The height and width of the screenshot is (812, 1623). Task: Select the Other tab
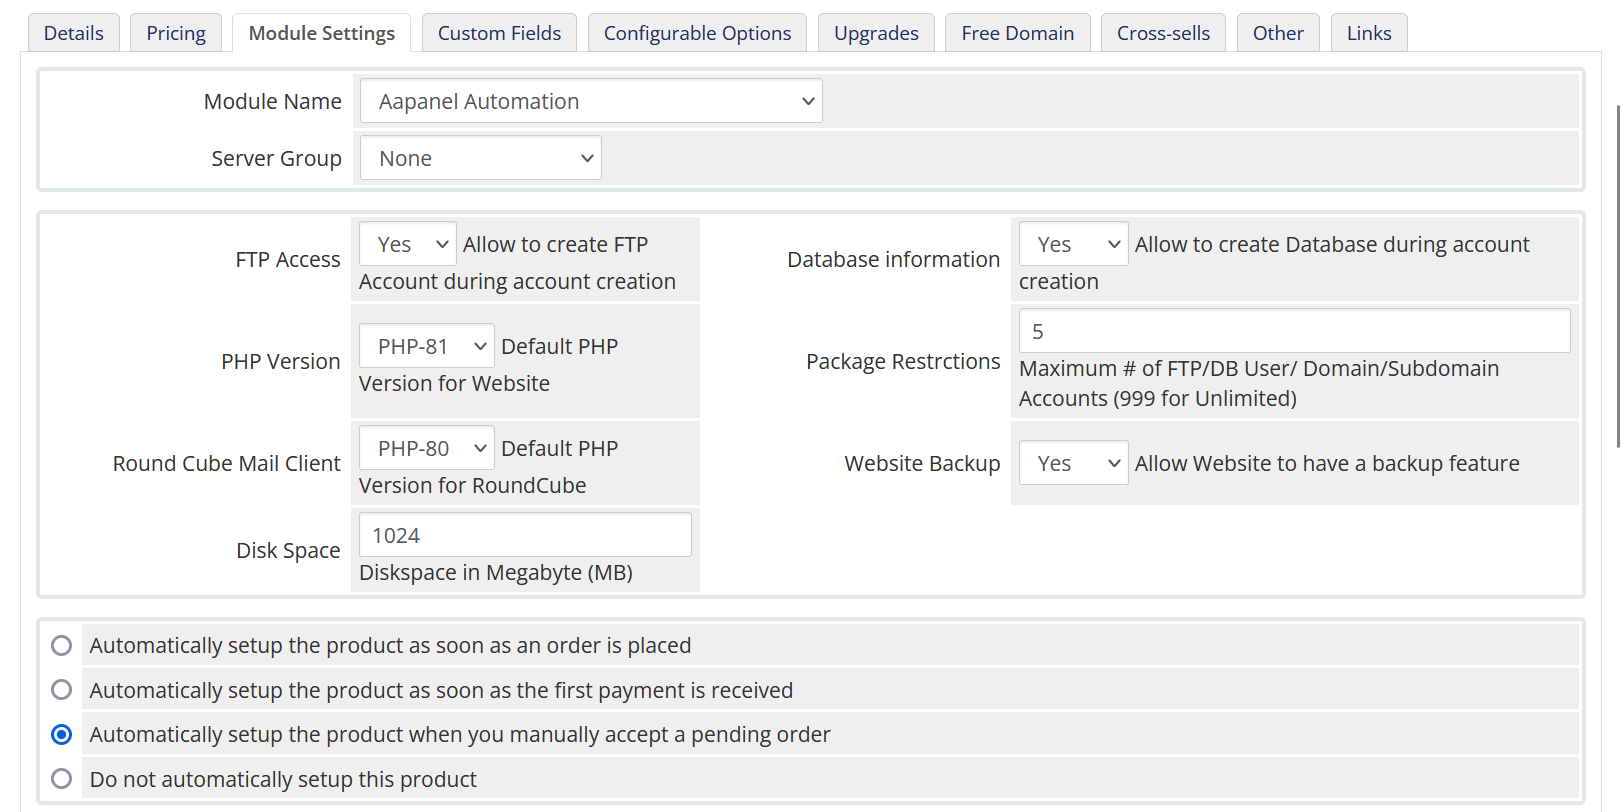pos(1278,33)
